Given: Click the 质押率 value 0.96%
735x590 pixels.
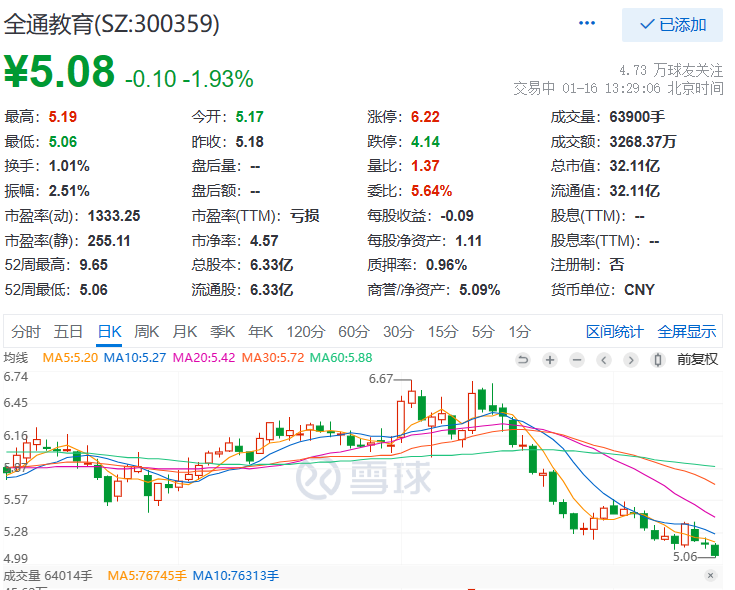Looking at the screenshot, I should click(446, 265).
